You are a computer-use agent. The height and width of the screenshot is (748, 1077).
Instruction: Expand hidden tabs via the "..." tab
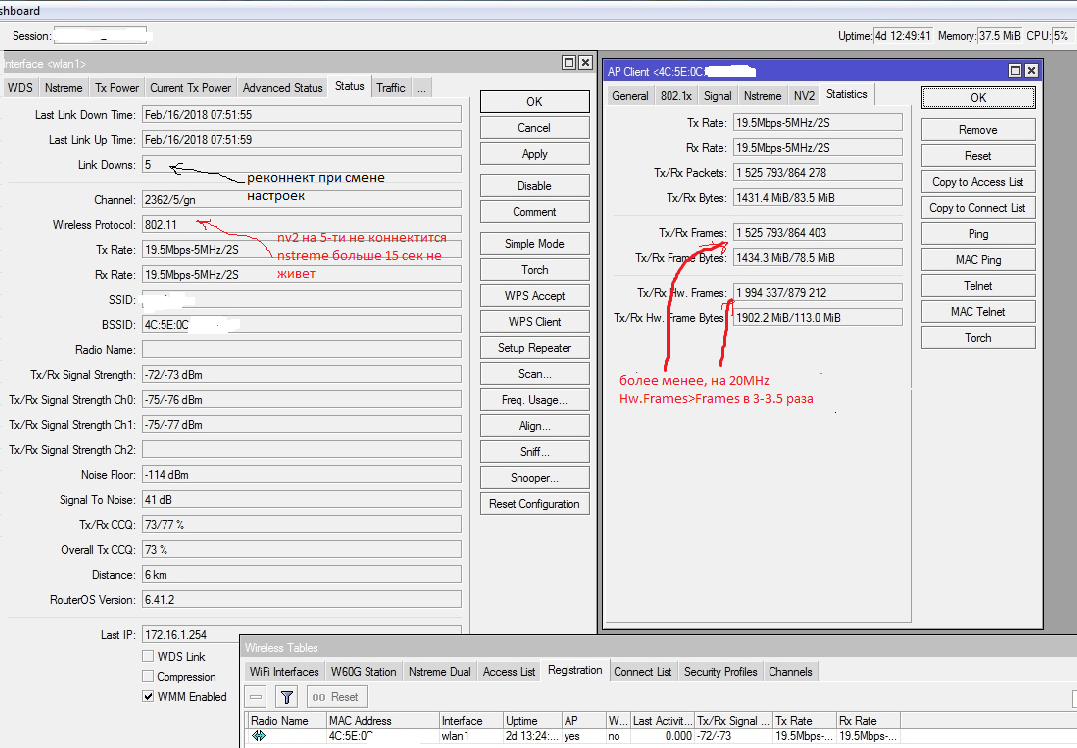click(x=421, y=88)
